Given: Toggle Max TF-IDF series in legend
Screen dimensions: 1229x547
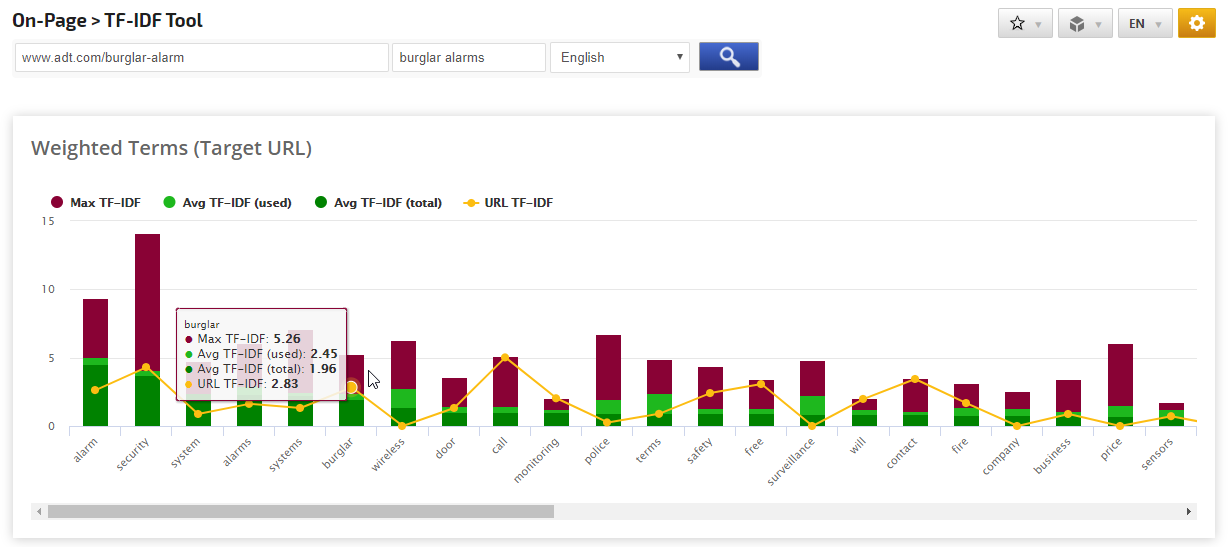Looking at the screenshot, I should click(x=95, y=203).
